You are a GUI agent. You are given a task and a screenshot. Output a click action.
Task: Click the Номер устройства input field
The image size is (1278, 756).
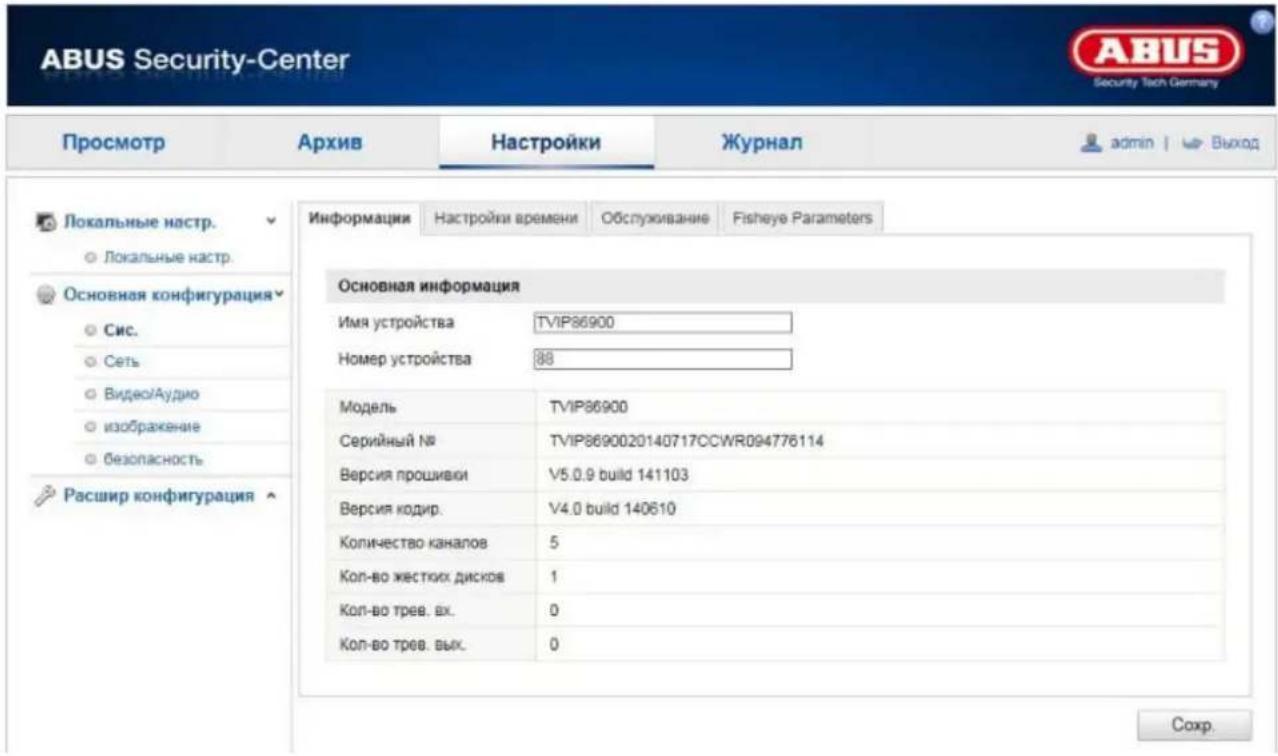click(663, 359)
